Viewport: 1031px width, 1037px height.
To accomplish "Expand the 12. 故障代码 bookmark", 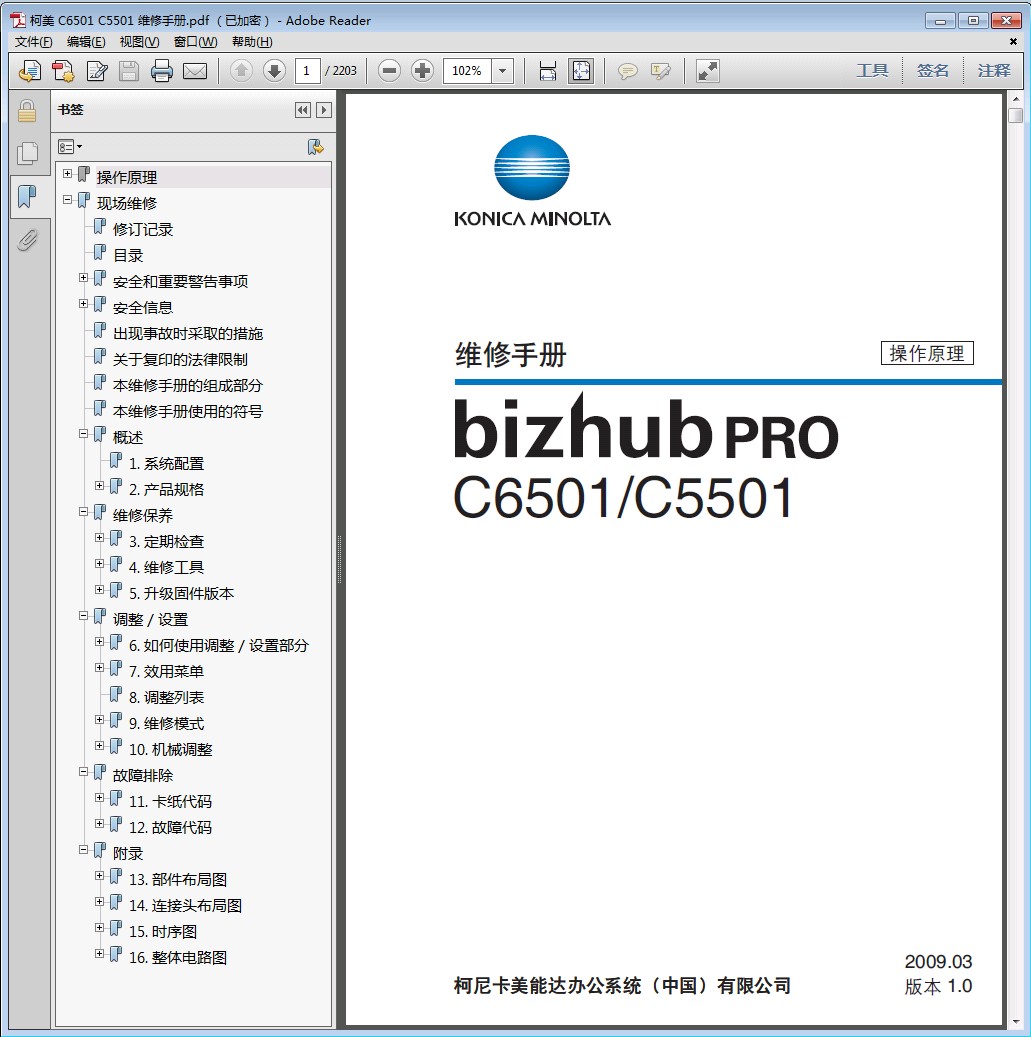I will point(99,824).
